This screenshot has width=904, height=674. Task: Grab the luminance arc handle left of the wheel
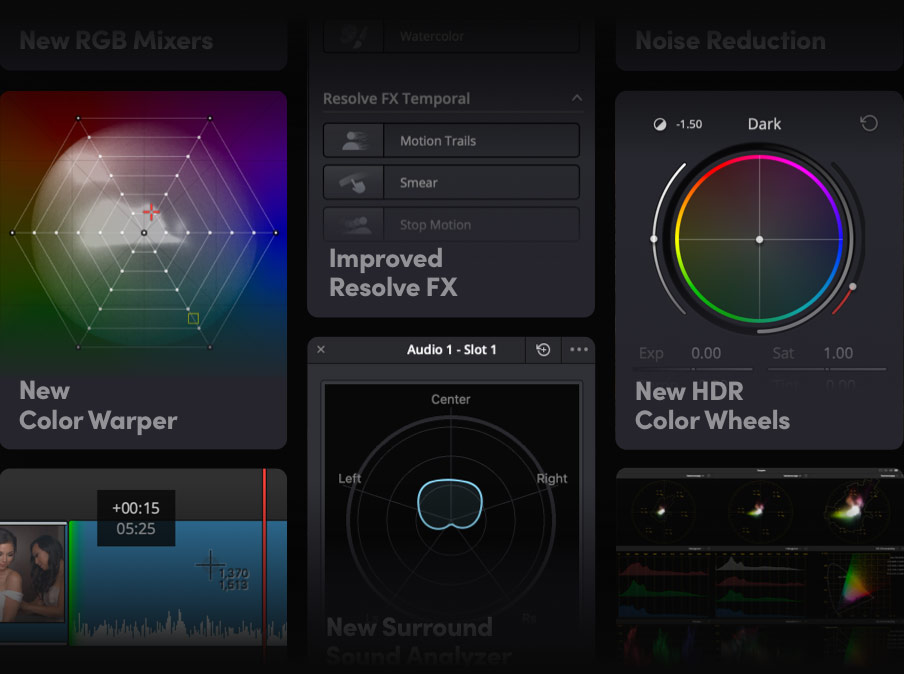[655, 239]
